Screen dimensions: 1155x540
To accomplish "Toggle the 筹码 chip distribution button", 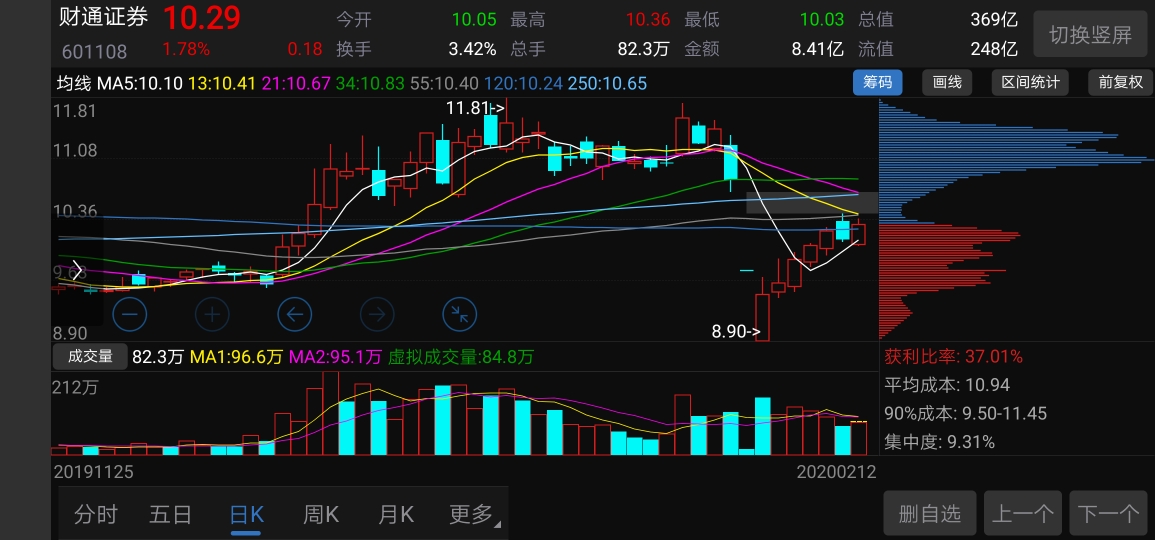I will pos(877,83).
